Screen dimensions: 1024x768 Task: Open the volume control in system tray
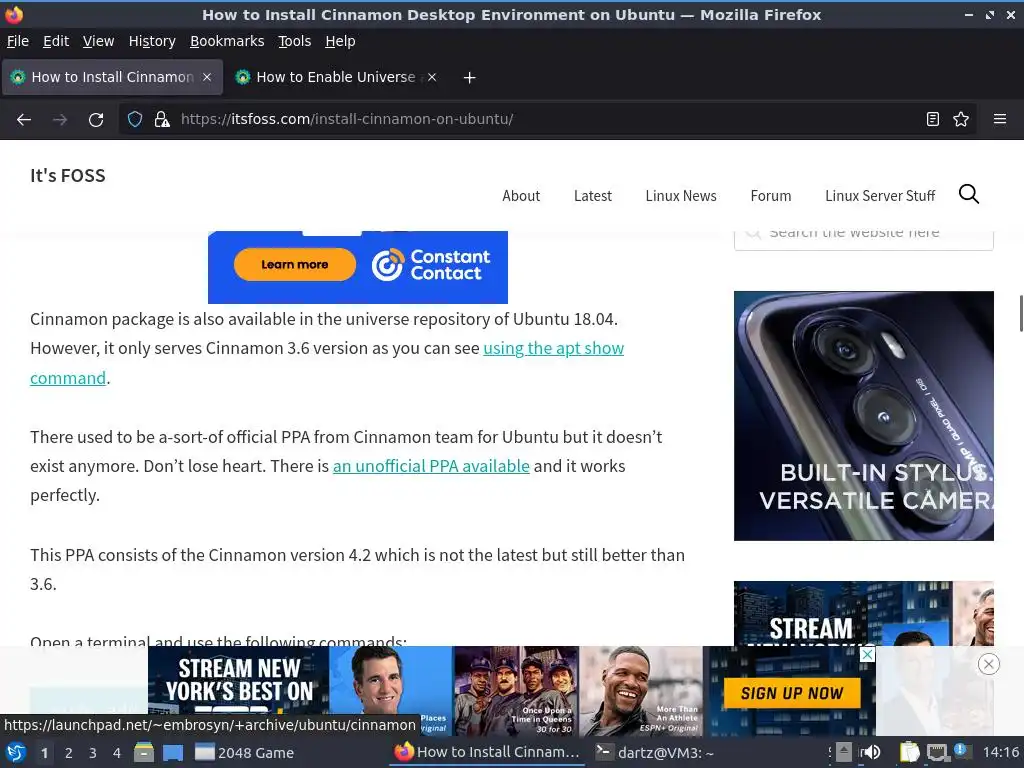tap(871, 752)
